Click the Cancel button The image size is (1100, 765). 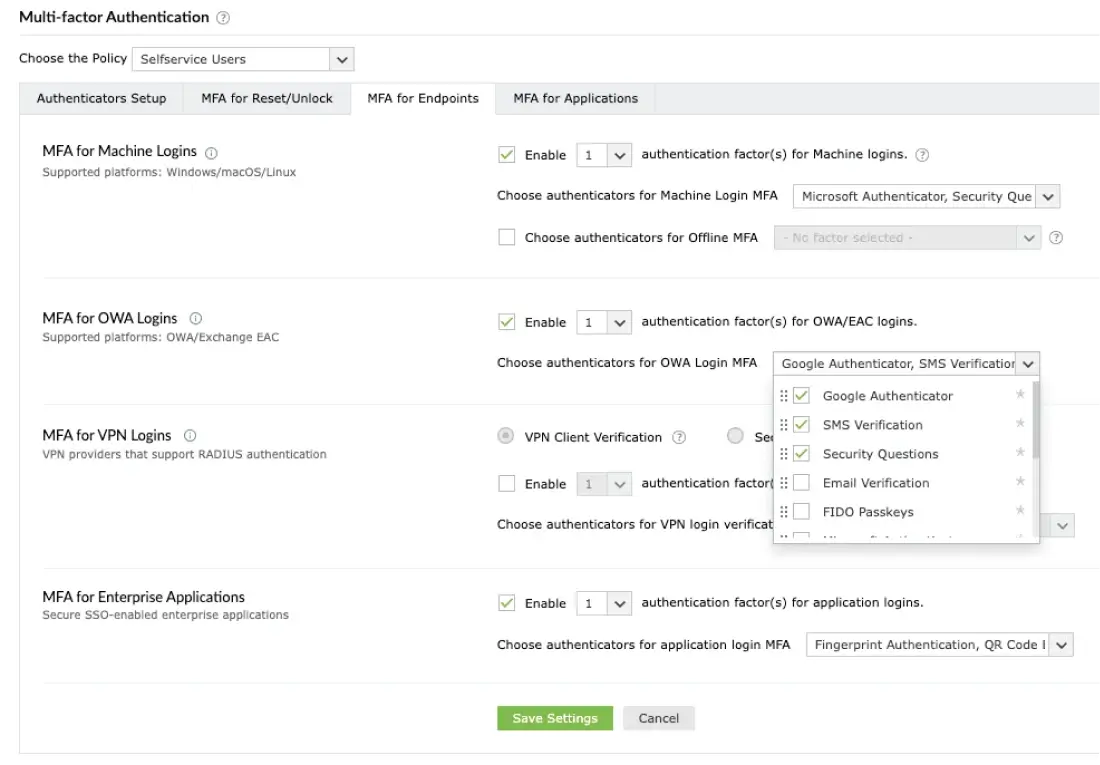(658, 718)
